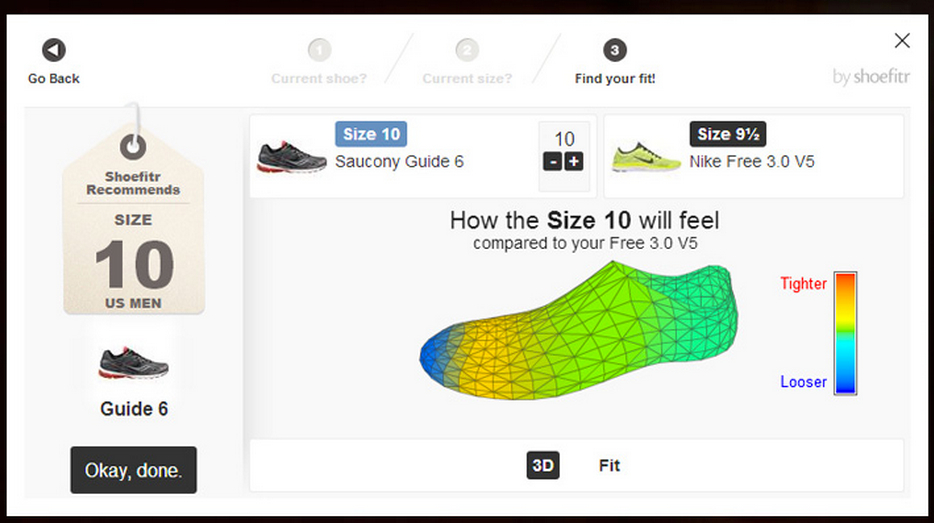Increase shoe size with plus button
Screen dimensions: 934x523
point(574,162)
